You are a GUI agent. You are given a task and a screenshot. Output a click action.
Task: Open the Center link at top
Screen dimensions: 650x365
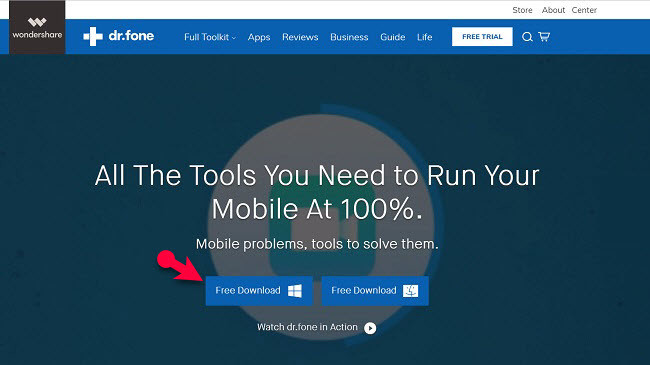click(584, 10)
